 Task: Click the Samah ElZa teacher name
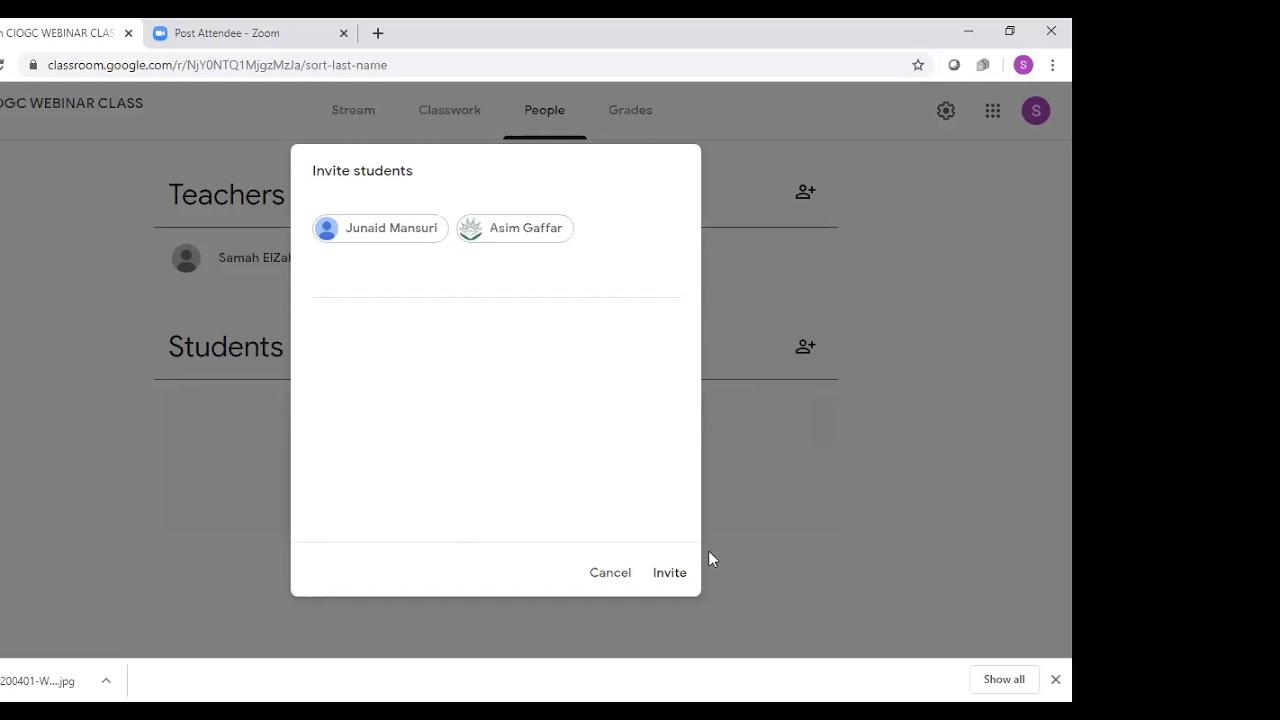pyautogui.click(x=254, y=258)
